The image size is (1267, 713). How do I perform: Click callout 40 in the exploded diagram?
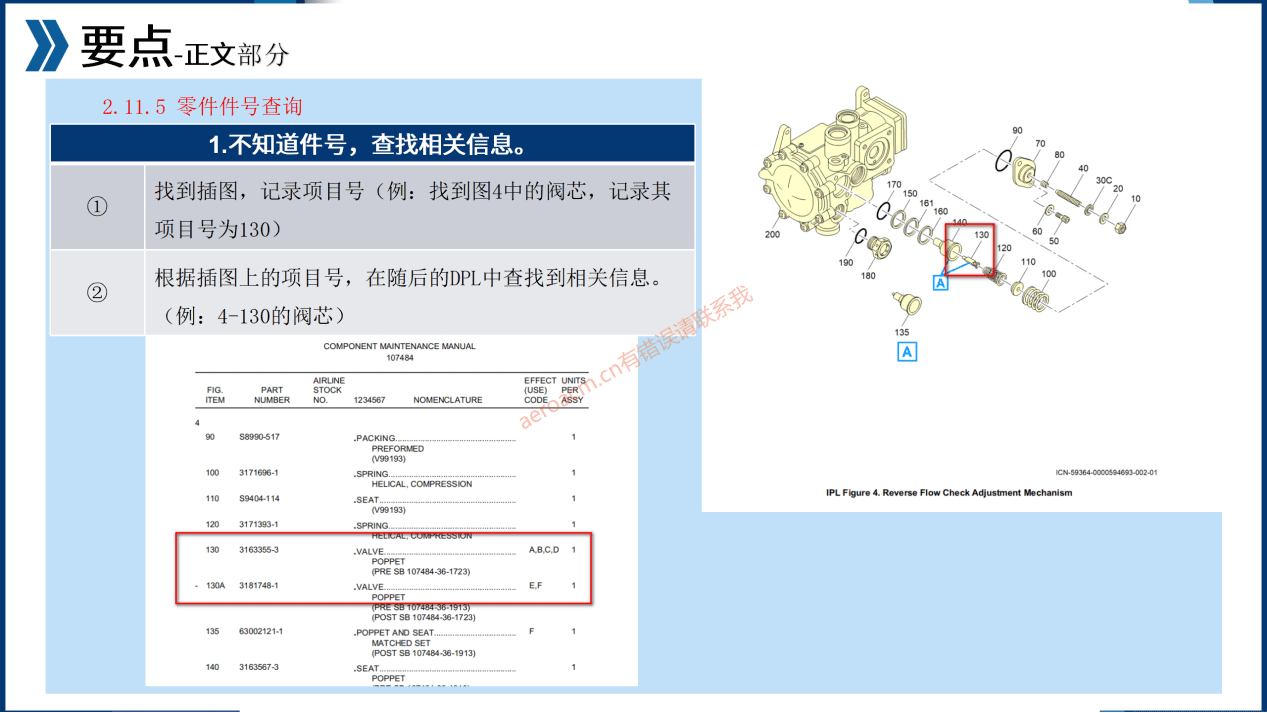tap(1083, 169)
